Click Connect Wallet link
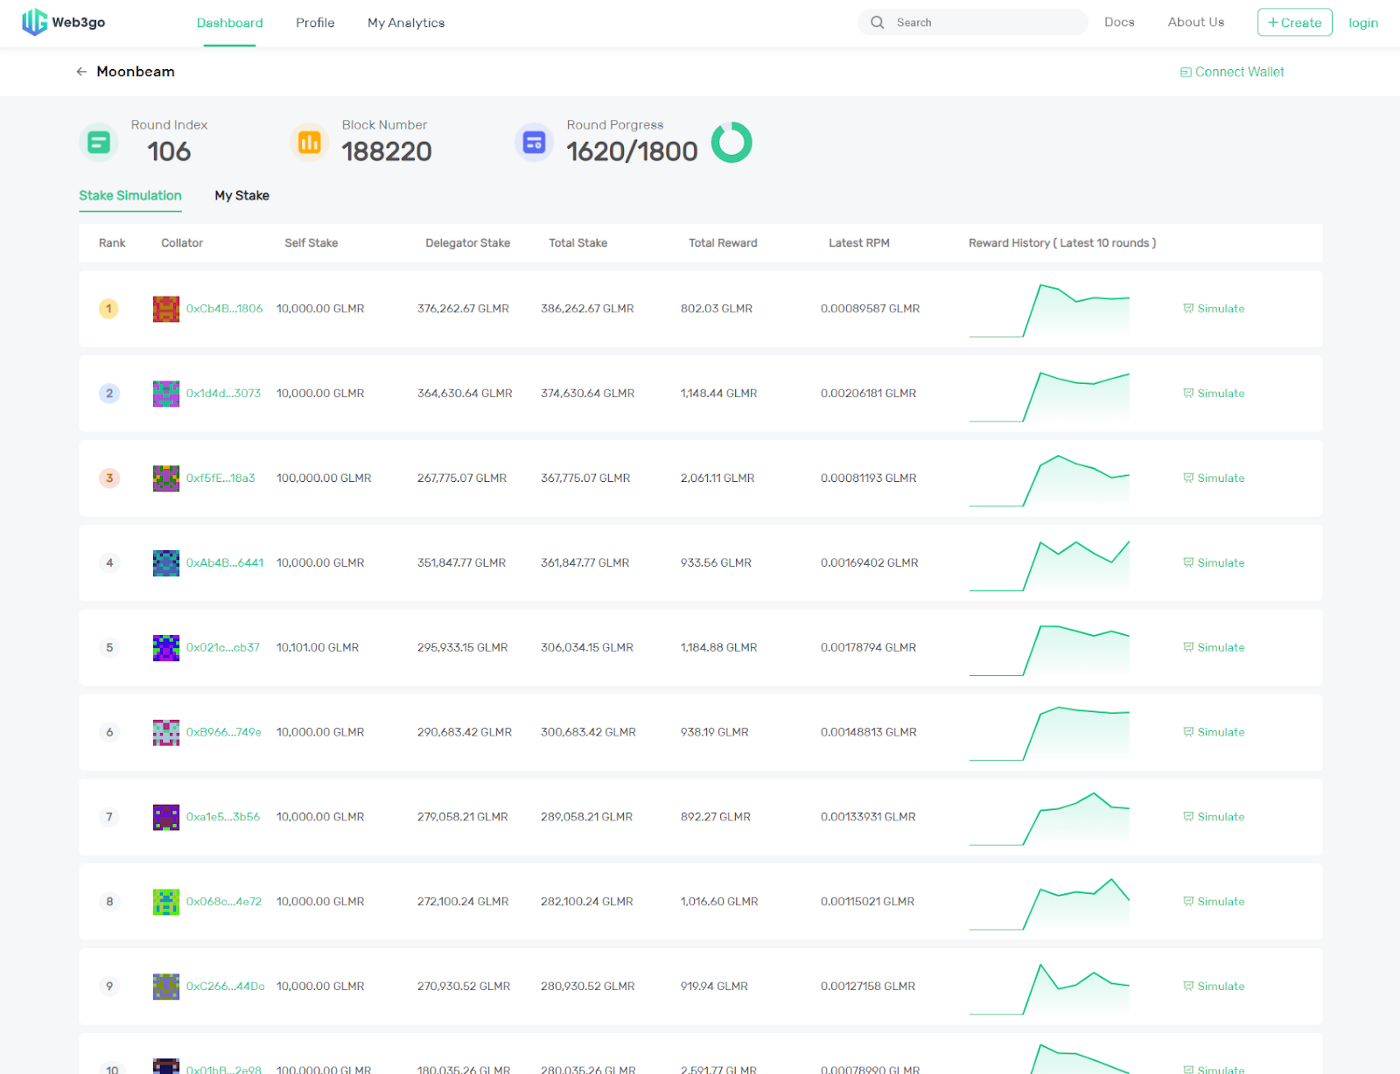The image size is (1400, 1074). click(1232, 72)
